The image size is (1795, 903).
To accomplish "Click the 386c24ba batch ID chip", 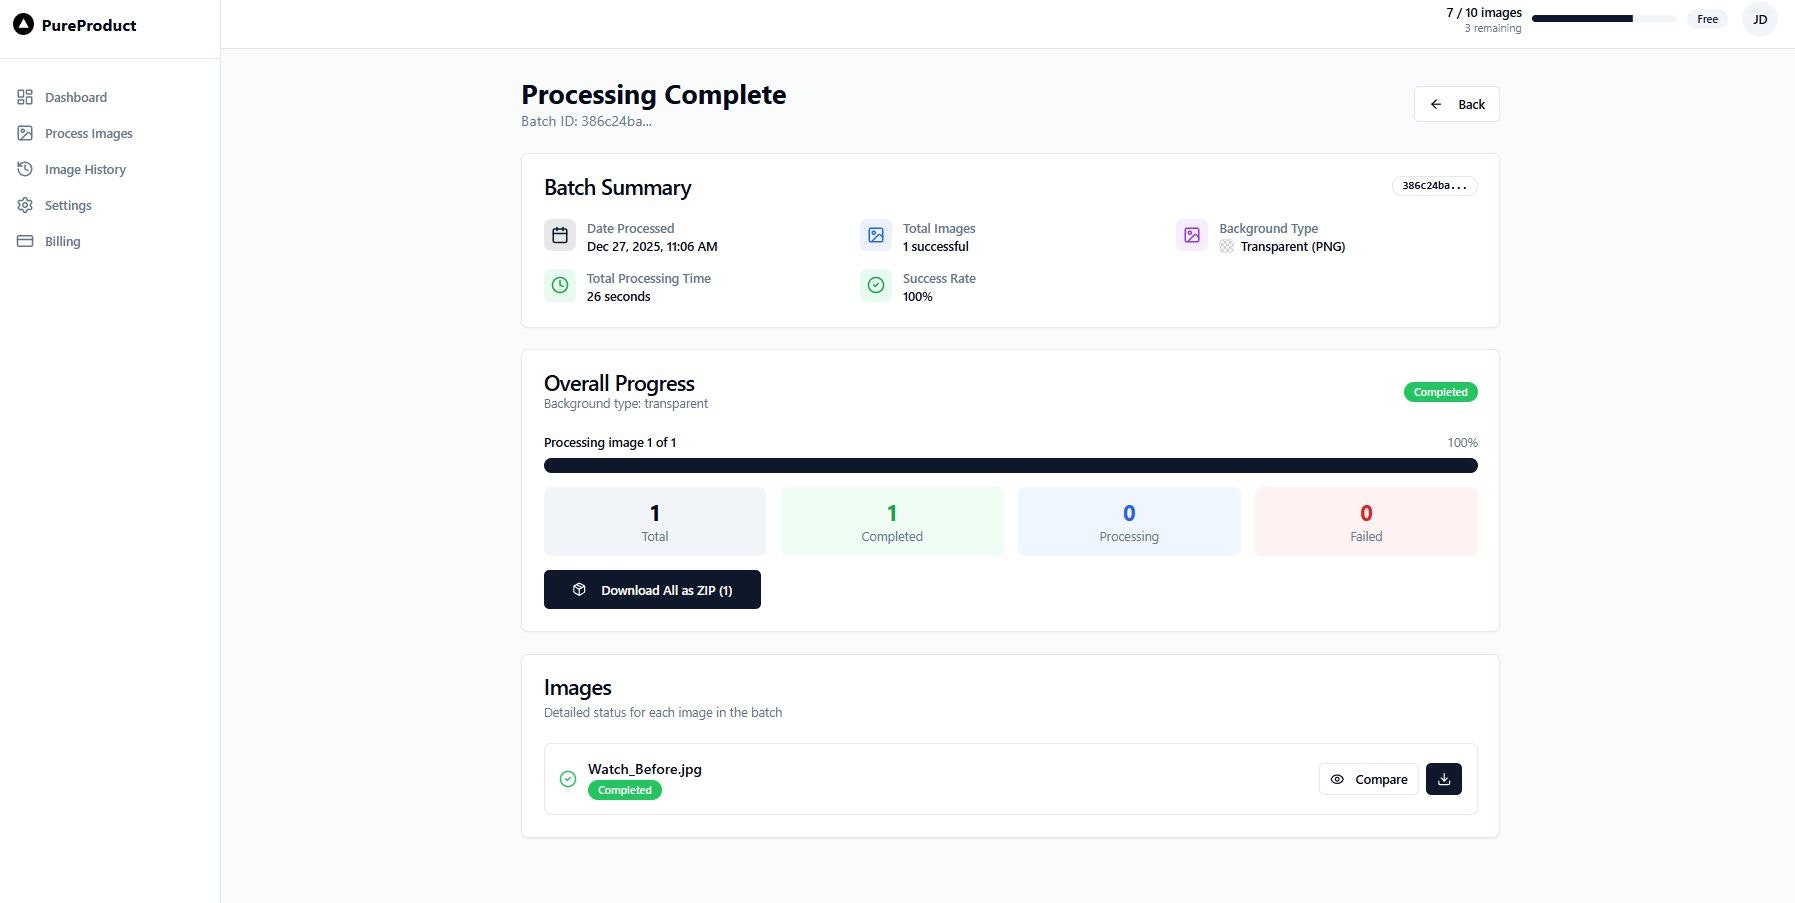I will point(1434,185).
